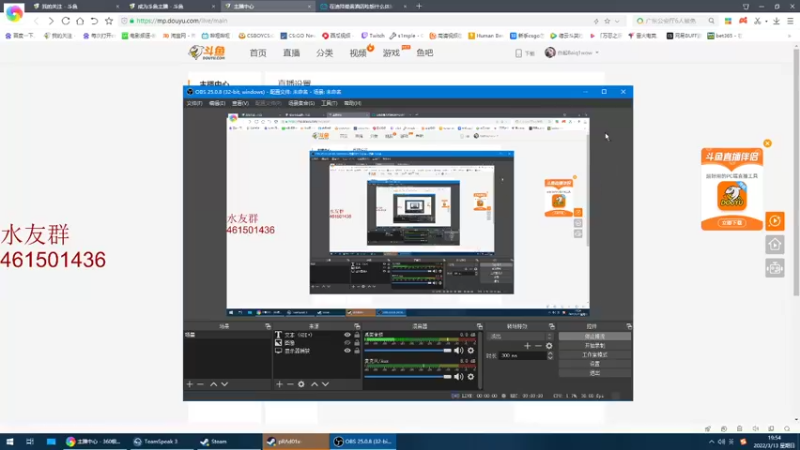
Task: Open OBS Help menu
Action: point(353,103)
